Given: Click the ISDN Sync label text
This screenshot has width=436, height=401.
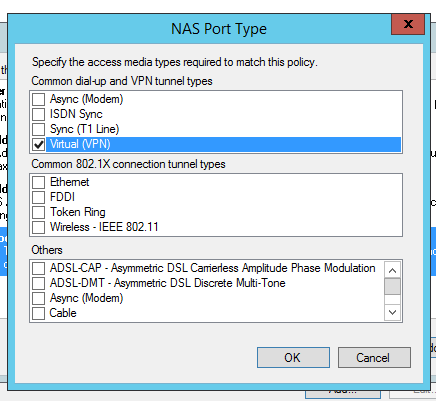Looking at the screenshot, I should [x=76, y=114].
